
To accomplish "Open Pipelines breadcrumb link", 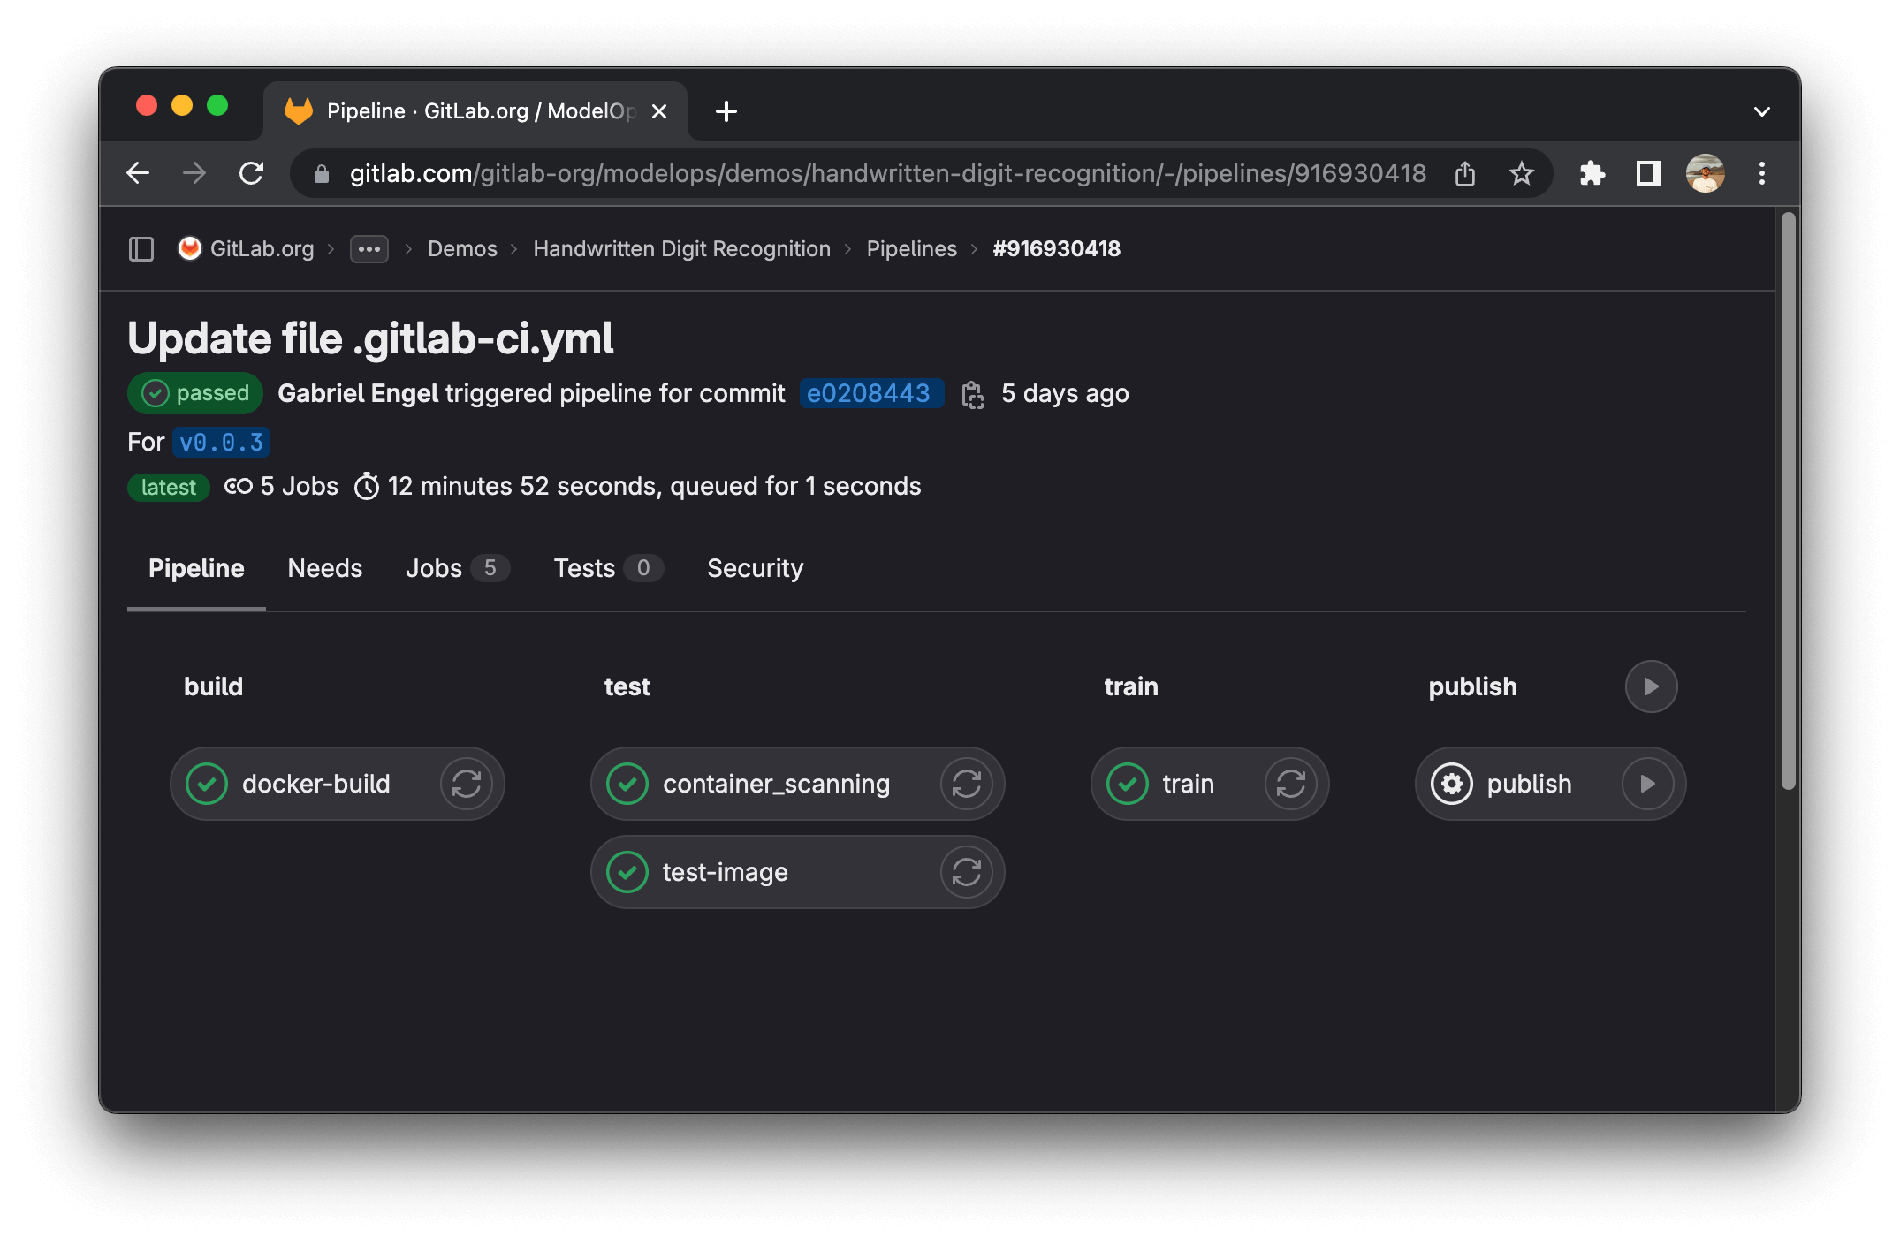I will click(x=911, y=249).
